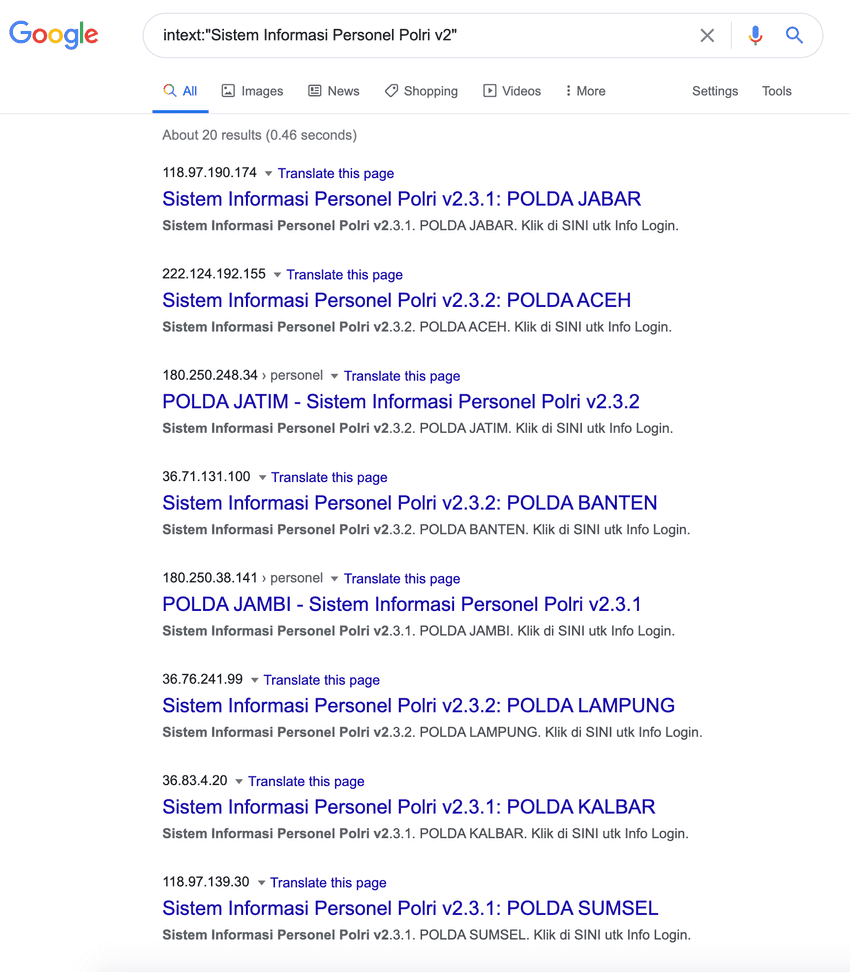Image resolution: width=850 pixels, height=972 pixels.
Task: Click the blue magnifier search button
Action: 794,36
